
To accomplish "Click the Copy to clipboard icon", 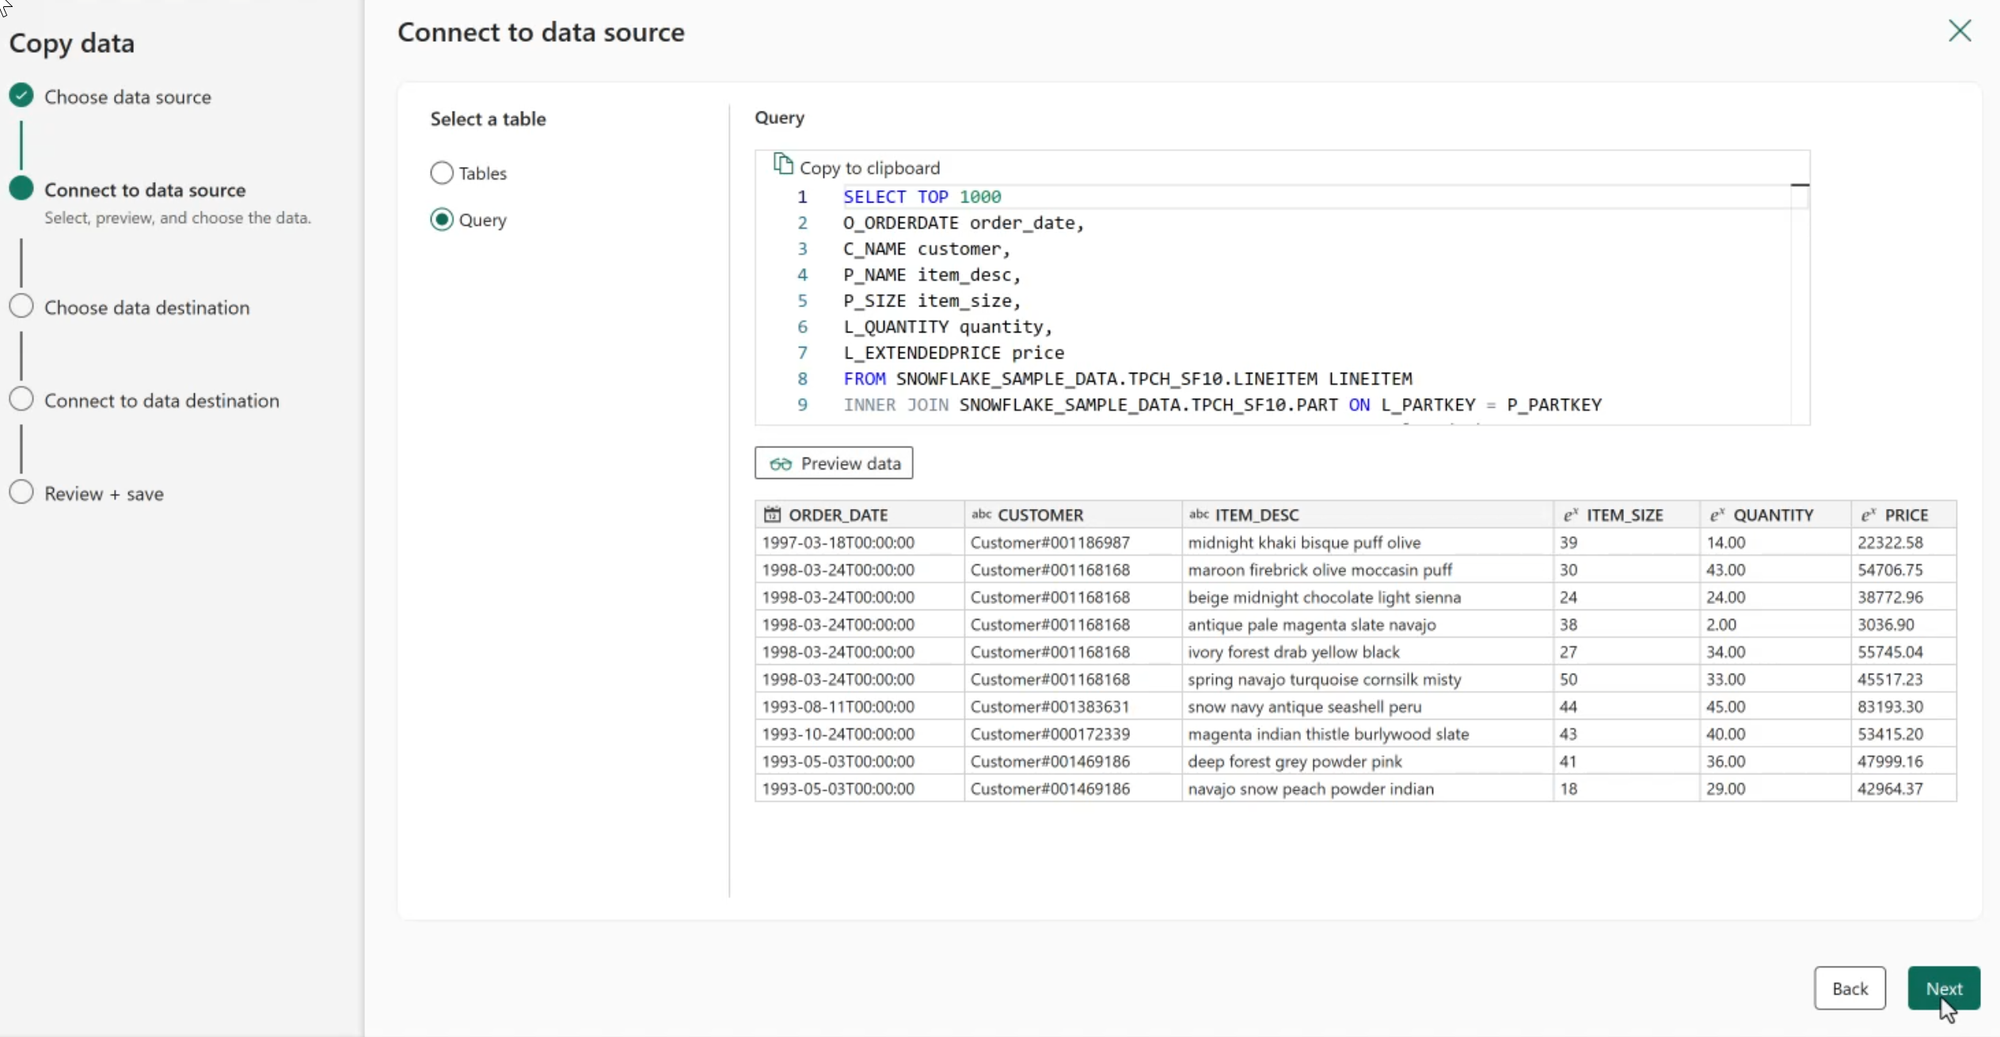I will click(783, 165).
